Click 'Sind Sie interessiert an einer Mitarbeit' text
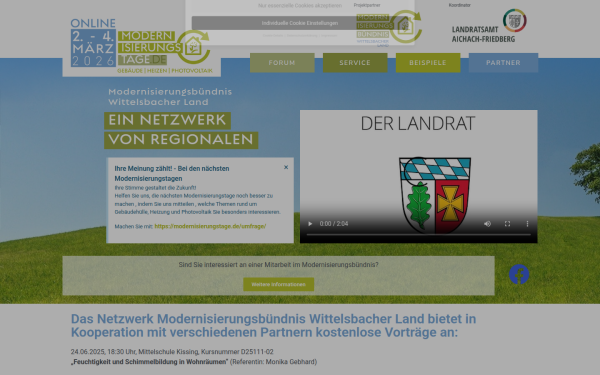600x375 pixels. tap(278, 264)
